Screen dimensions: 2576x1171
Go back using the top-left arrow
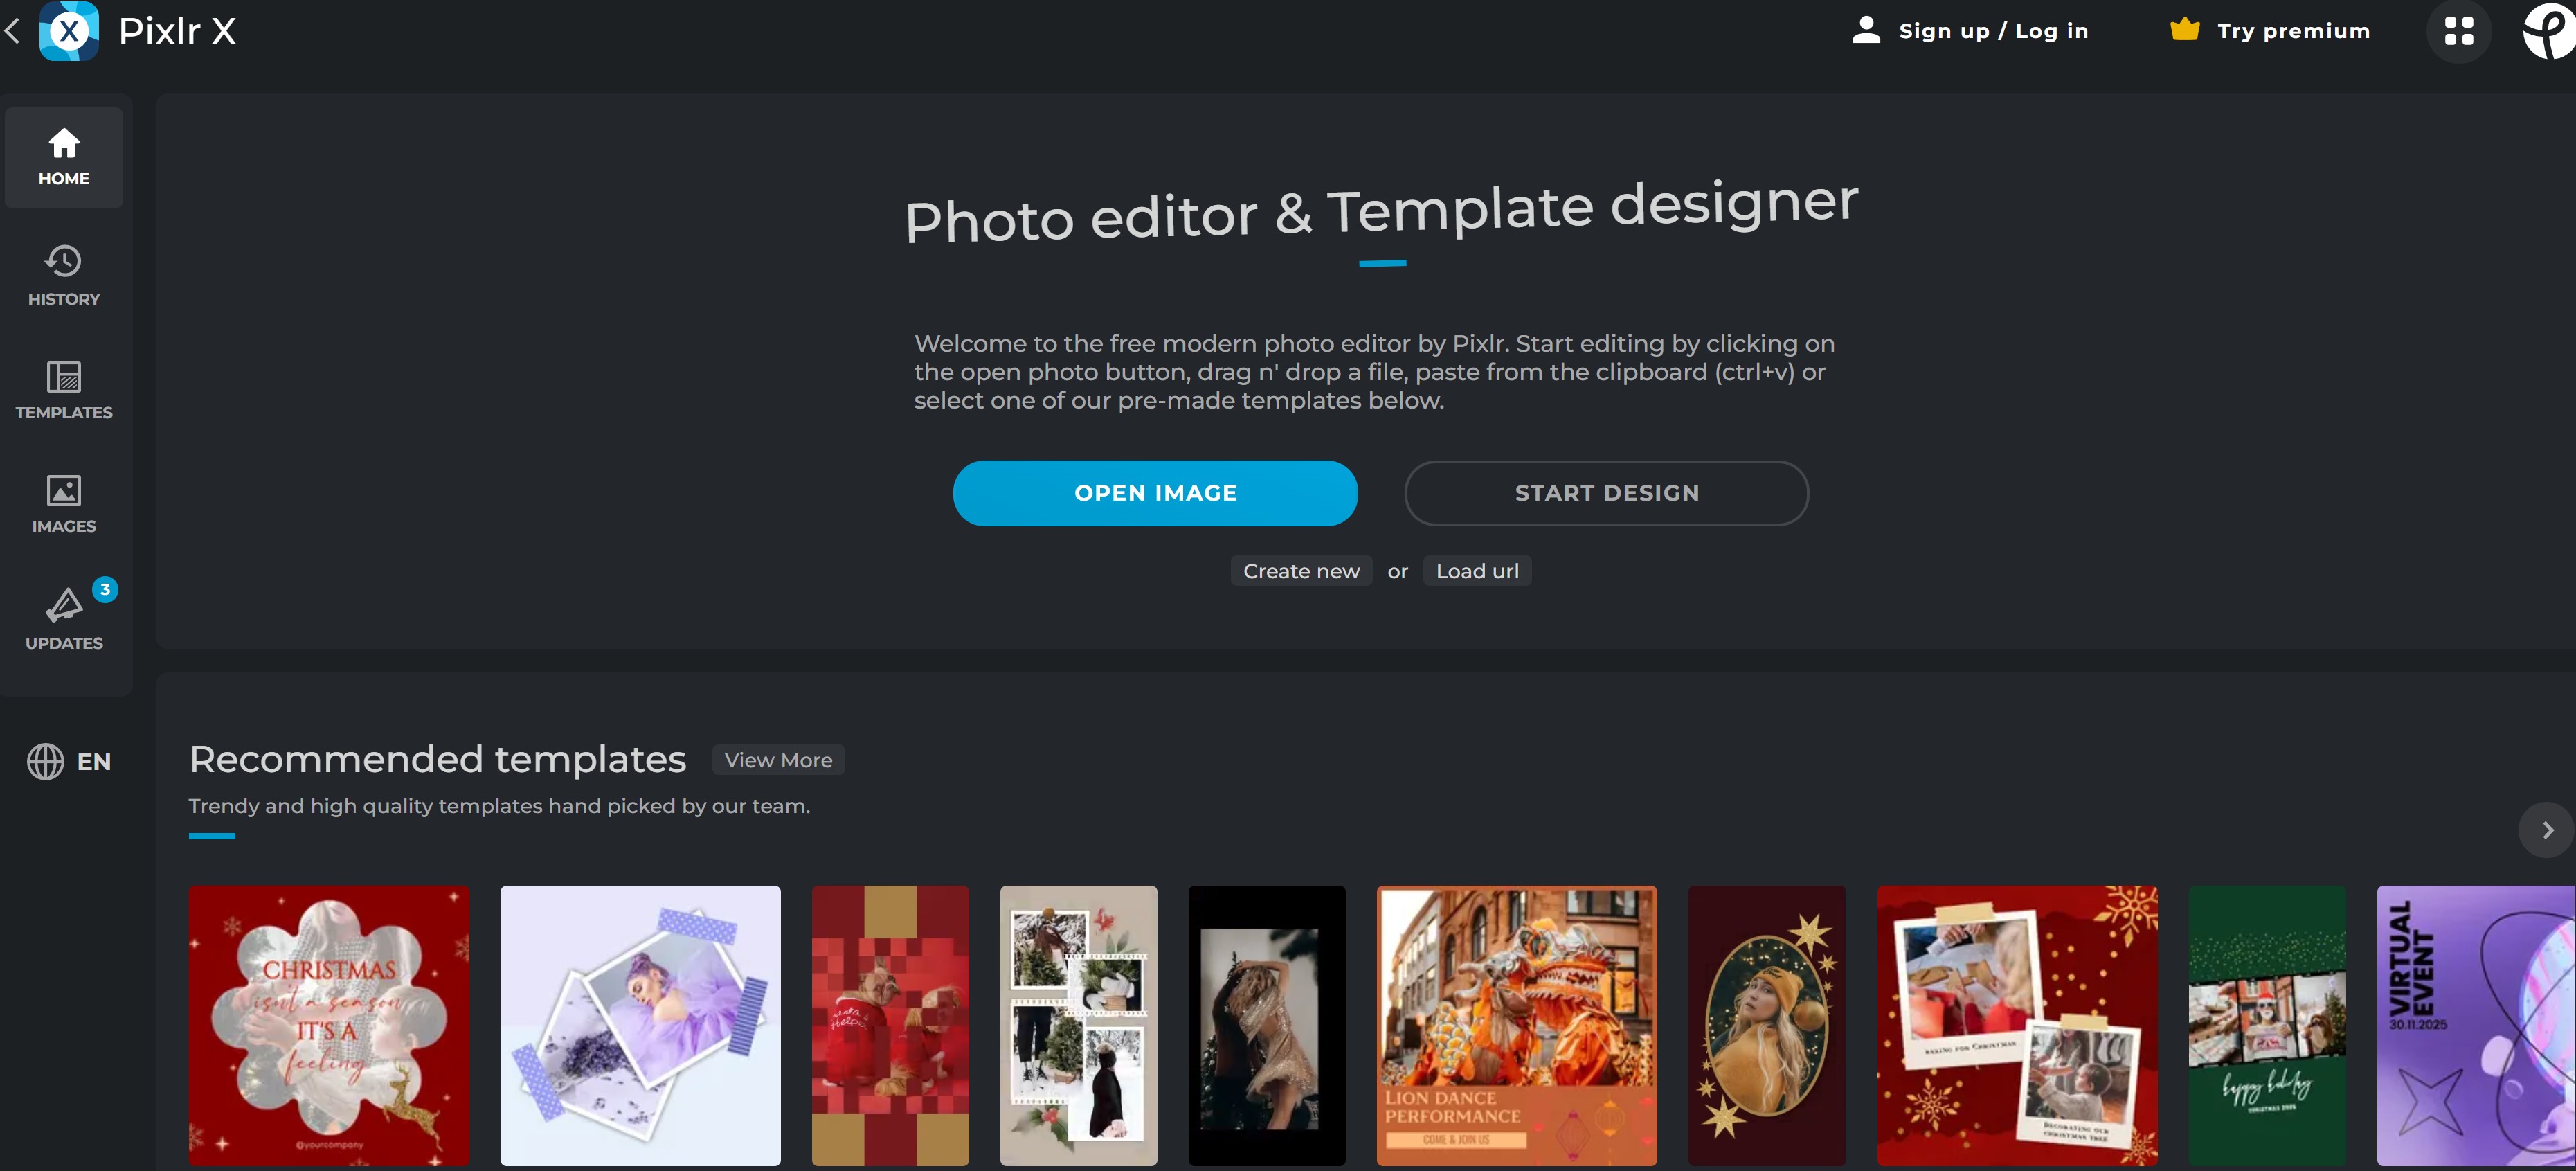pyautogui.click(x=13, y=31)
